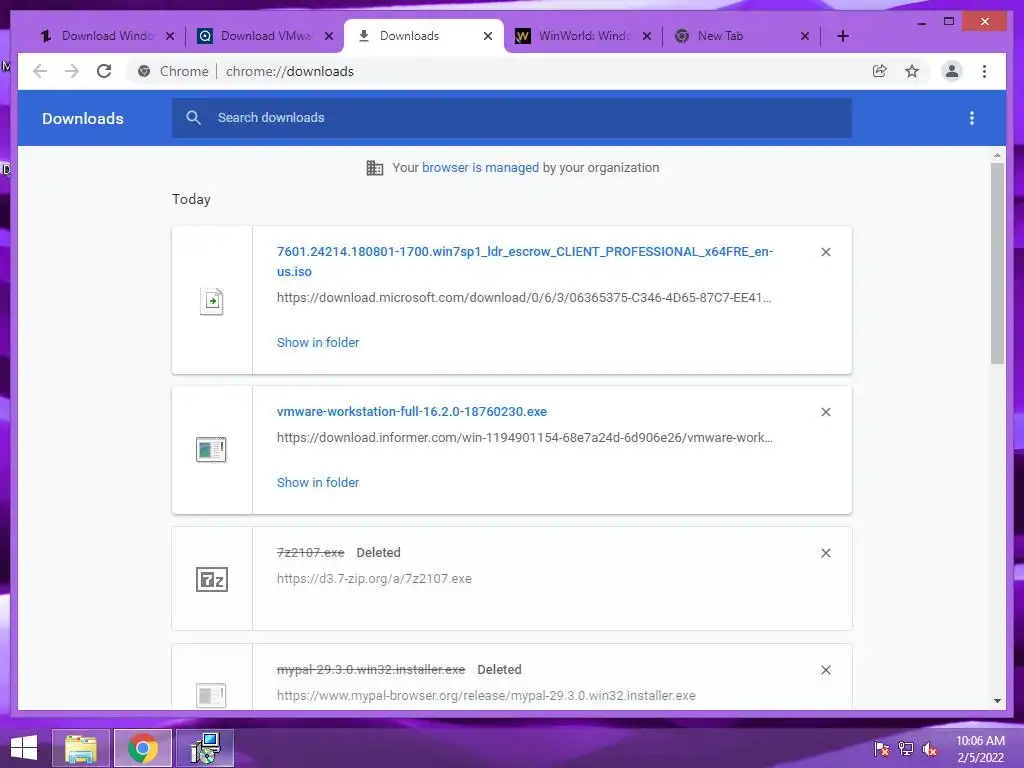Click the 7-Zip file icon

tap(212, 579)
